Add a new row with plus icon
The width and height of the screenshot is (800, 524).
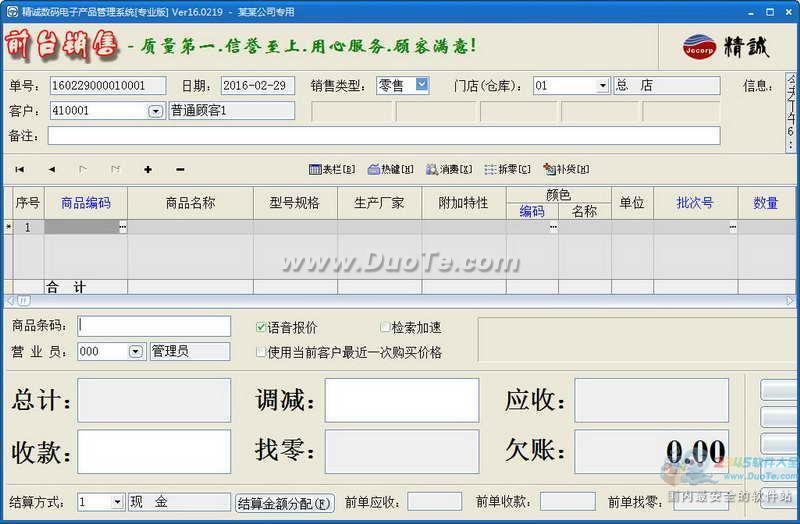pos(148,170)
